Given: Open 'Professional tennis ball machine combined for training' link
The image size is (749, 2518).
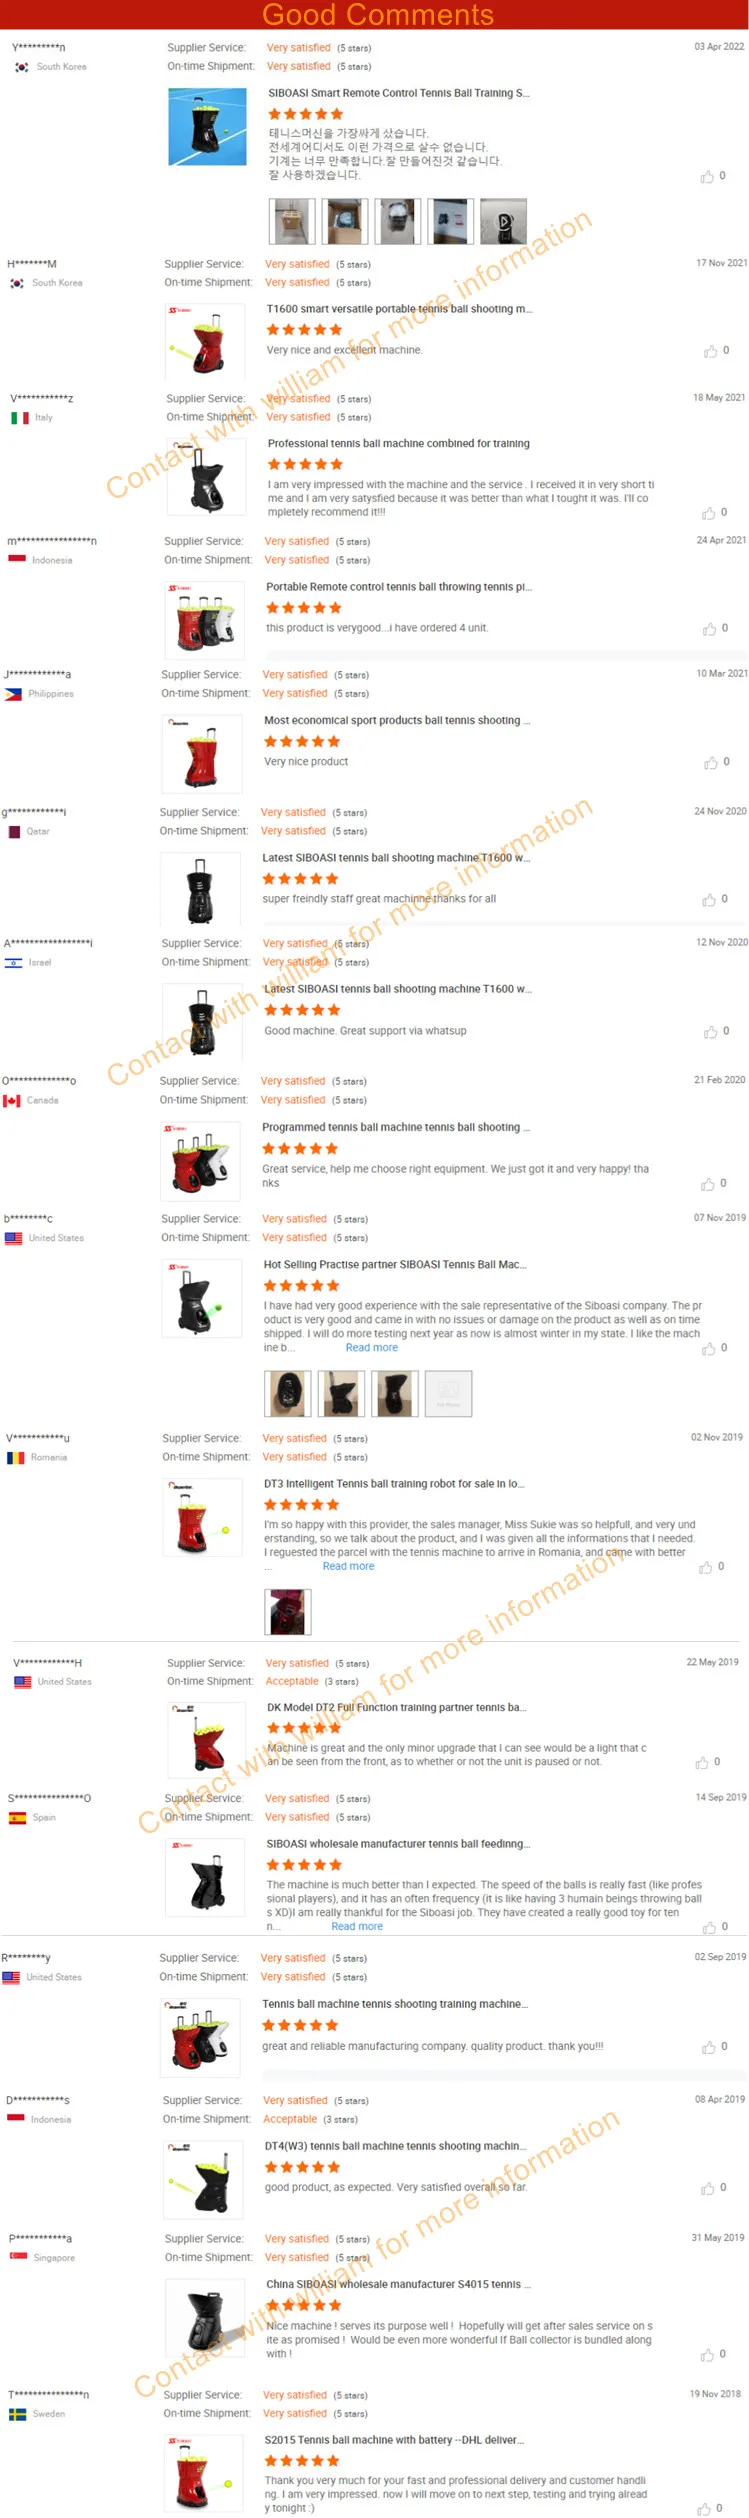Looking at the screenshot, I should tap(399, 443).
